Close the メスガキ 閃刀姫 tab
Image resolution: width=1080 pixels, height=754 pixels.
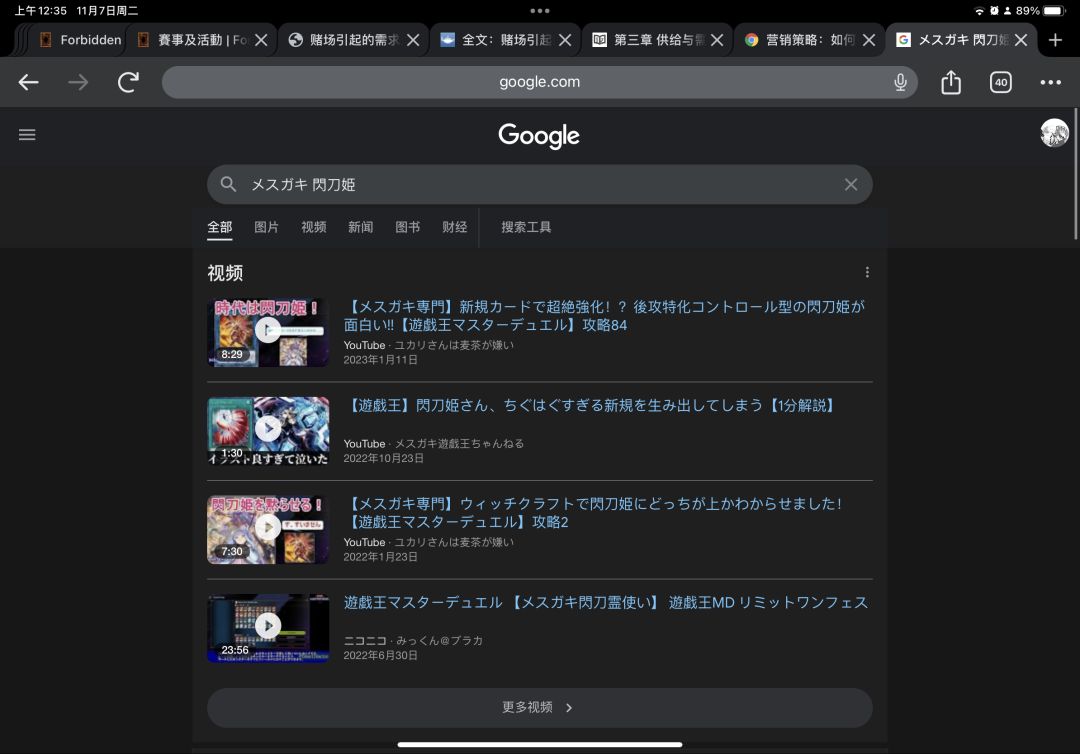pyautogui.click(x=1021, y=40)
